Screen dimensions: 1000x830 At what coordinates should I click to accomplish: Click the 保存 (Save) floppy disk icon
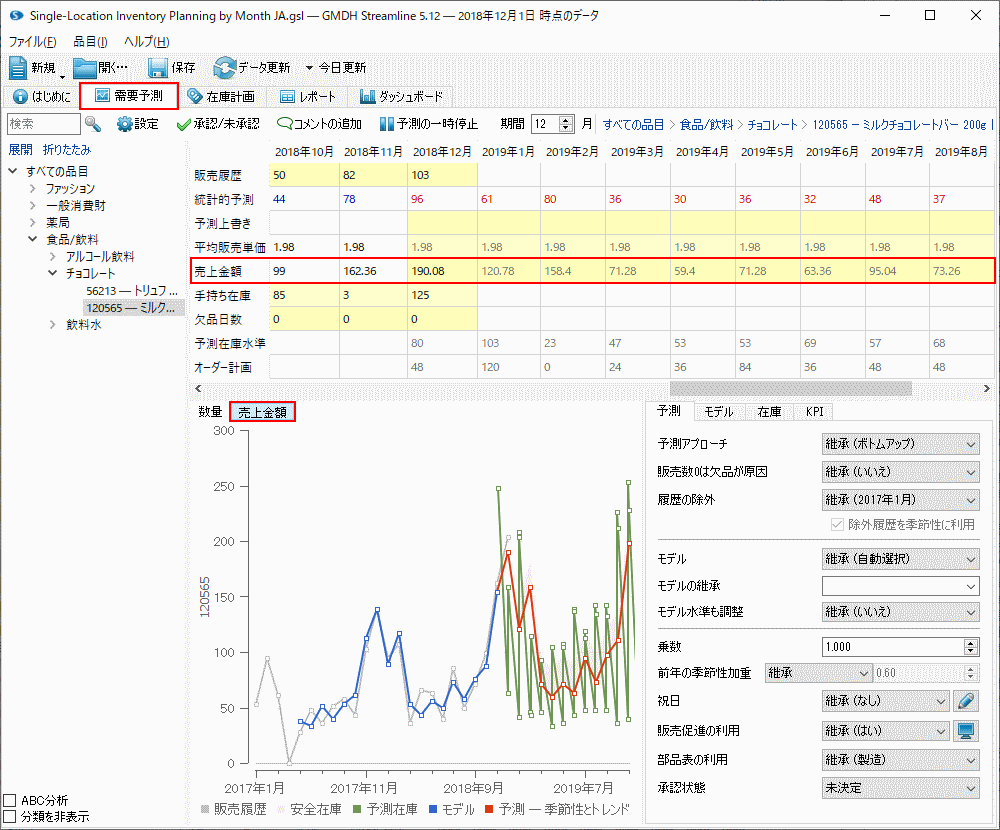pyautogui.click(x=158, y=68)
